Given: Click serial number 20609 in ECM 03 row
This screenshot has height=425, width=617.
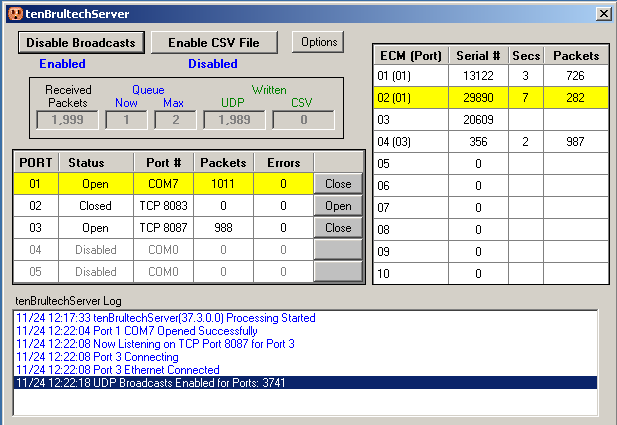Looking at the screenshot, I should (x=478, y=120).
